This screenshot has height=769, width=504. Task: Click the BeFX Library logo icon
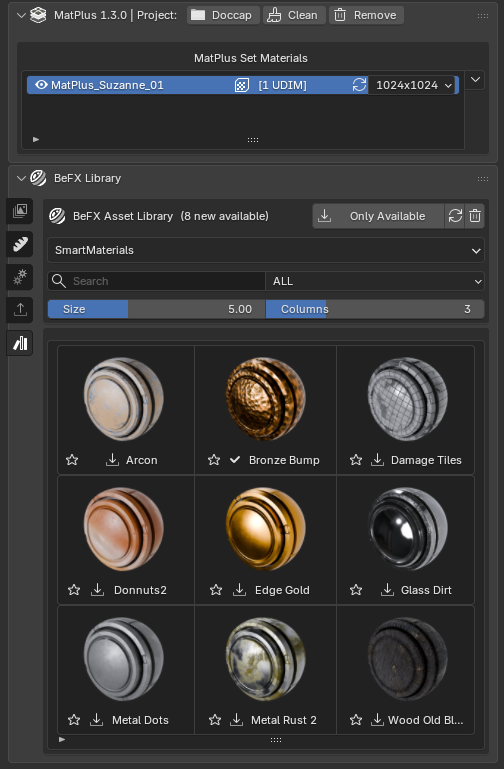click(38, 178)
